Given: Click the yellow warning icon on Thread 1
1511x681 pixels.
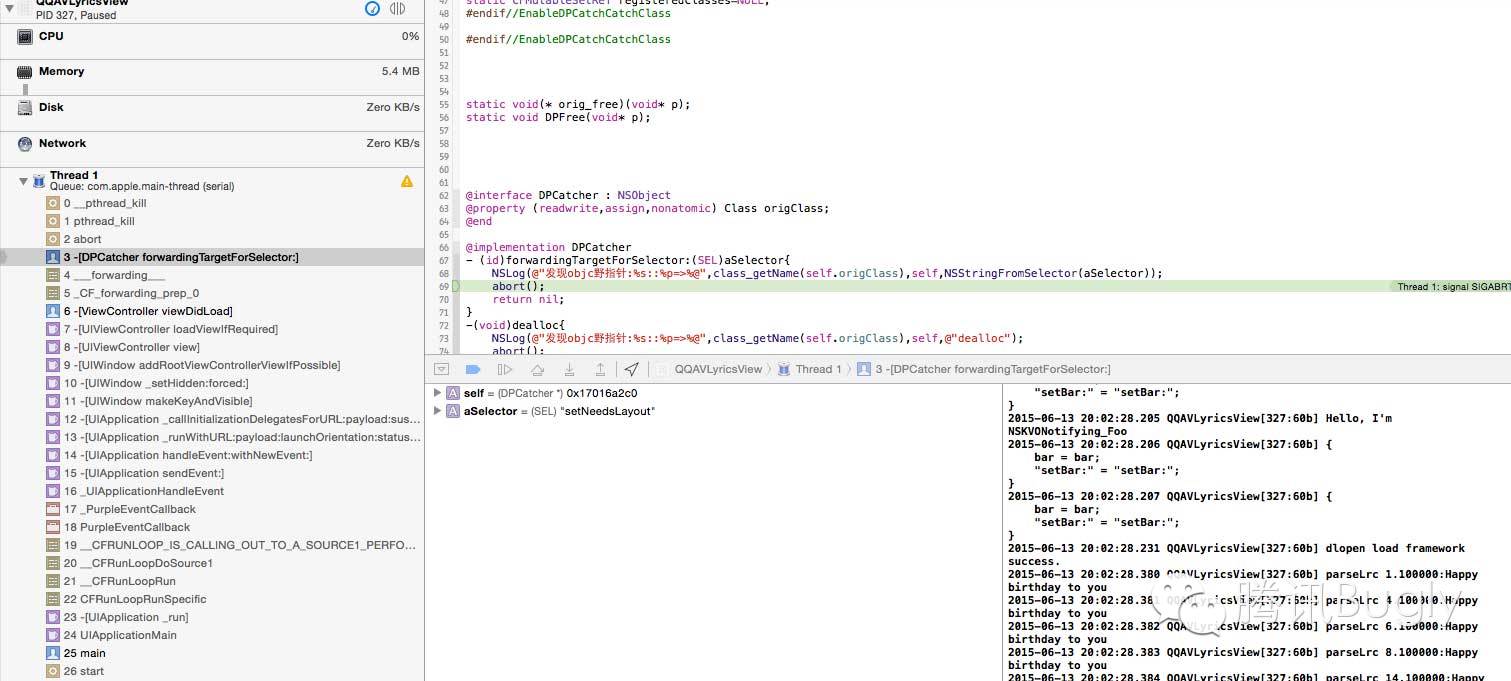Looking at the screenshot, I should click(x=406, y=181).
